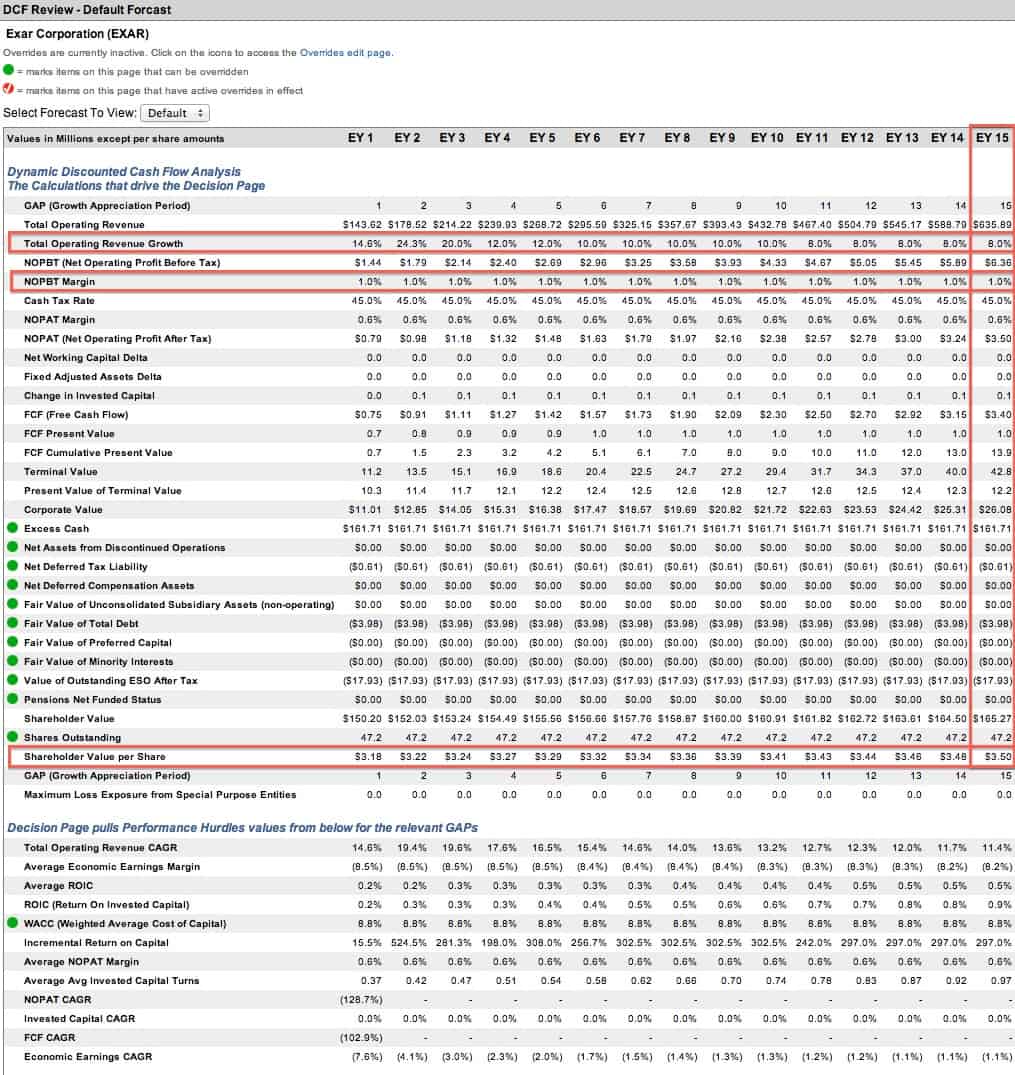The width and height of the screenshot is (1015, 1075).
Task: Click green legend icon for overridable items
Action: [8, 70]
